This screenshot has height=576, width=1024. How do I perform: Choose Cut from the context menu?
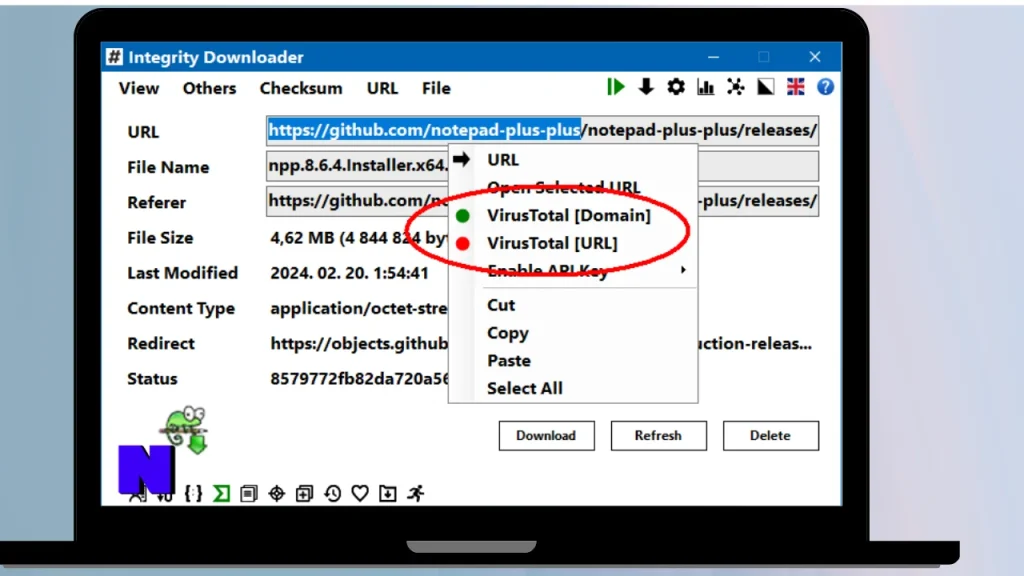573,305
